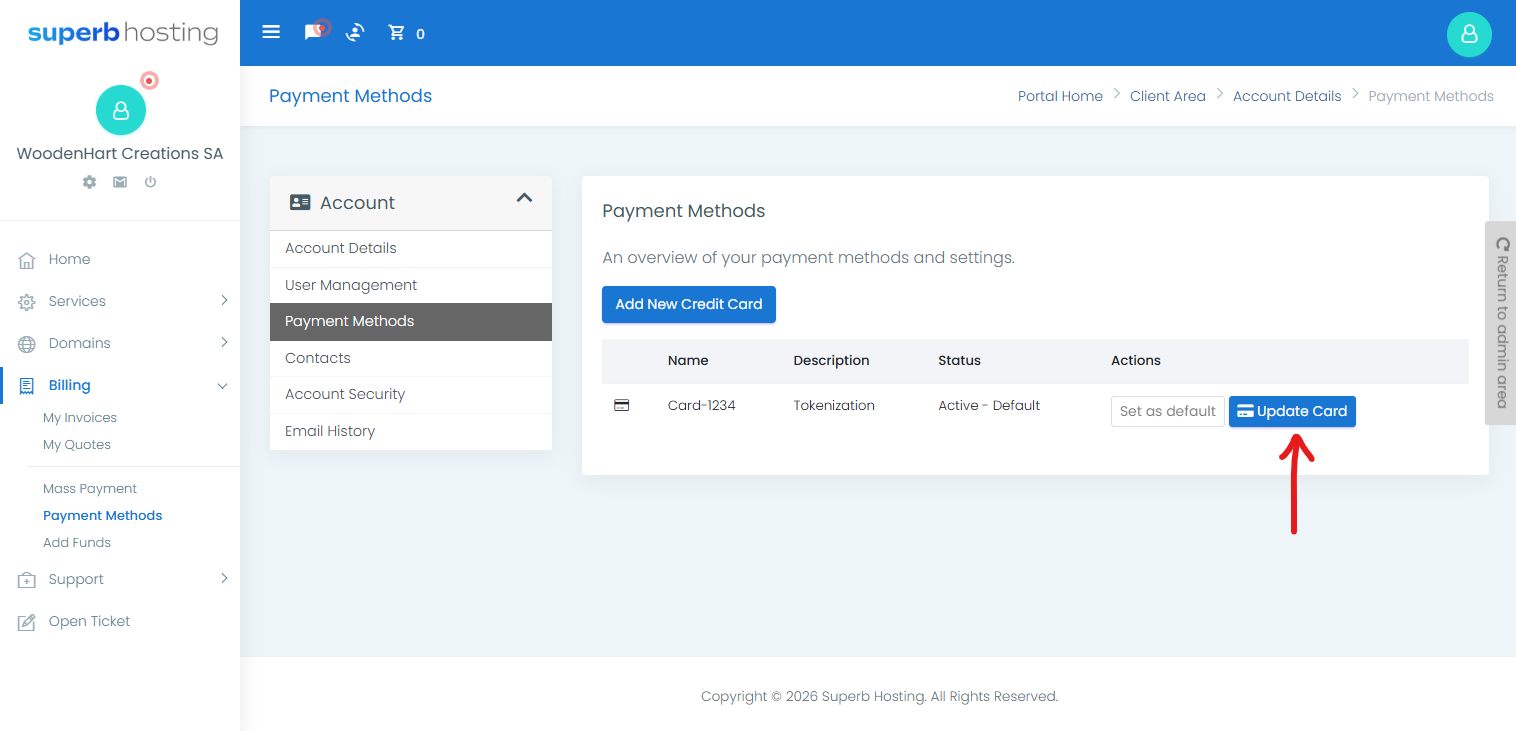
Task: Click the user-switch icon in top bar
Action: [x=355, y=33]
